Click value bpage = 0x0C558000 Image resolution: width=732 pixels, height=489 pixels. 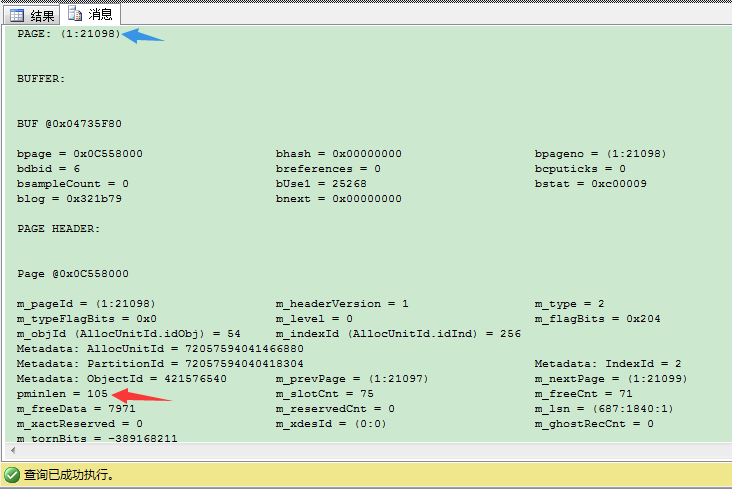click(x=80, y=154)
